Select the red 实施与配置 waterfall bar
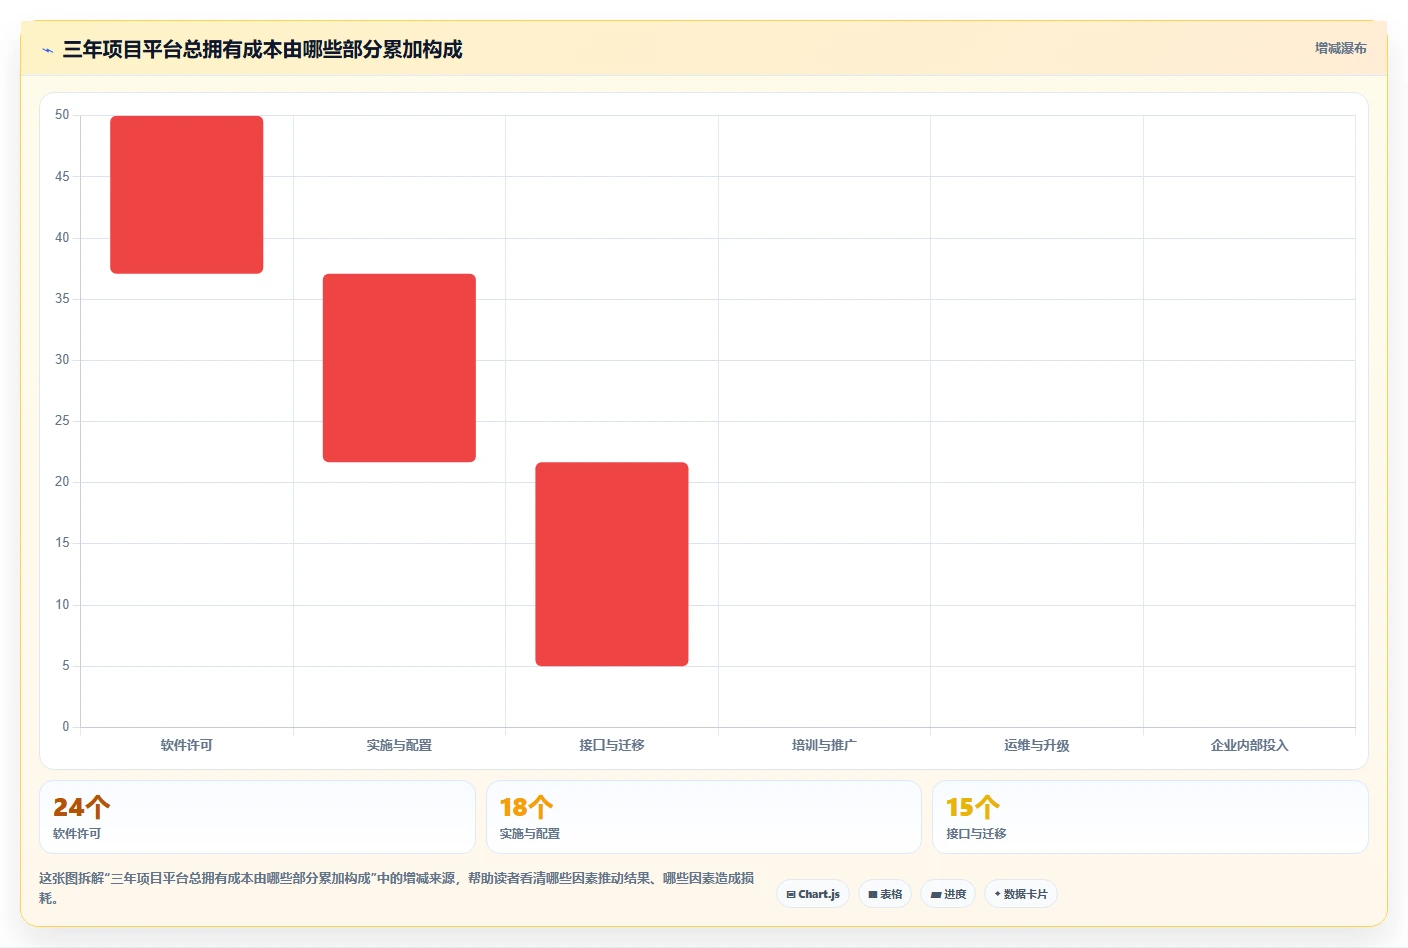1408x948 pixels. pos(399,368)
